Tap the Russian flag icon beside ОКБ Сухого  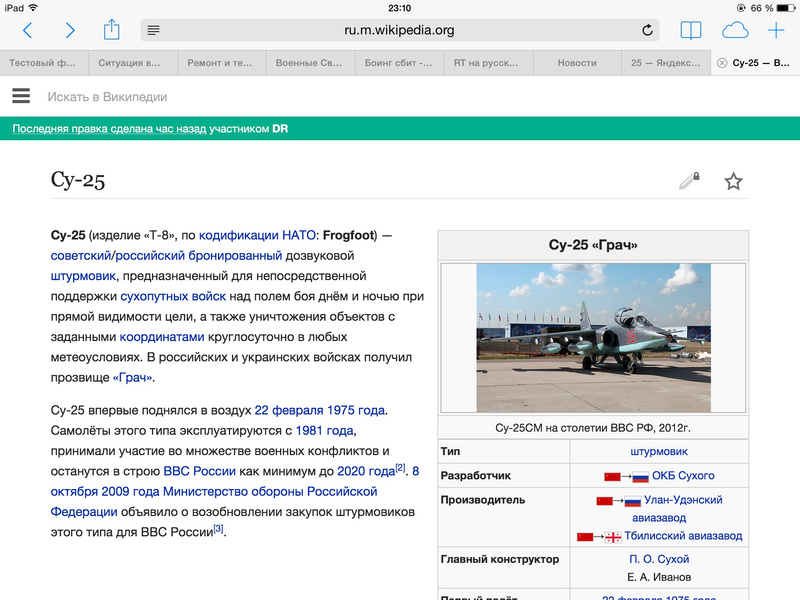[x=640, y=477]
